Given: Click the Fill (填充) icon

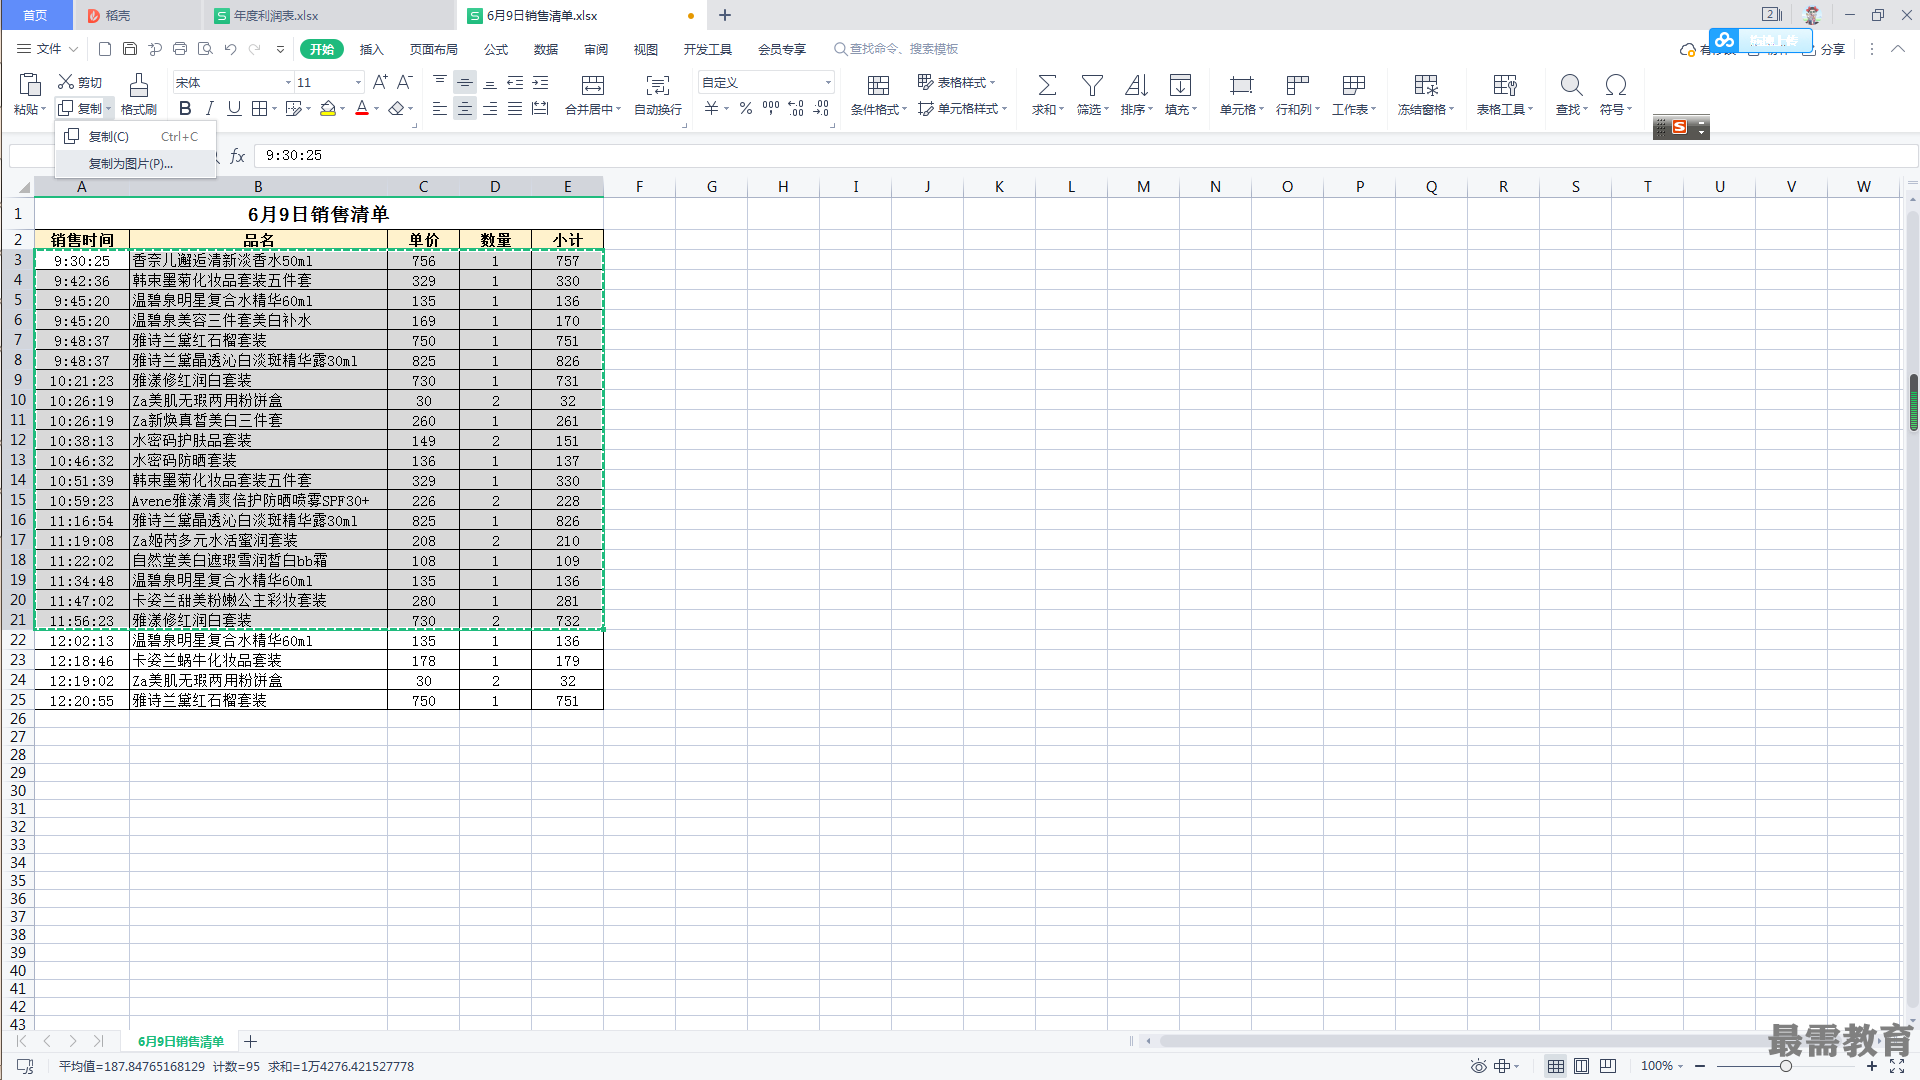Looking at the screenshot, I should (1180, 85).
